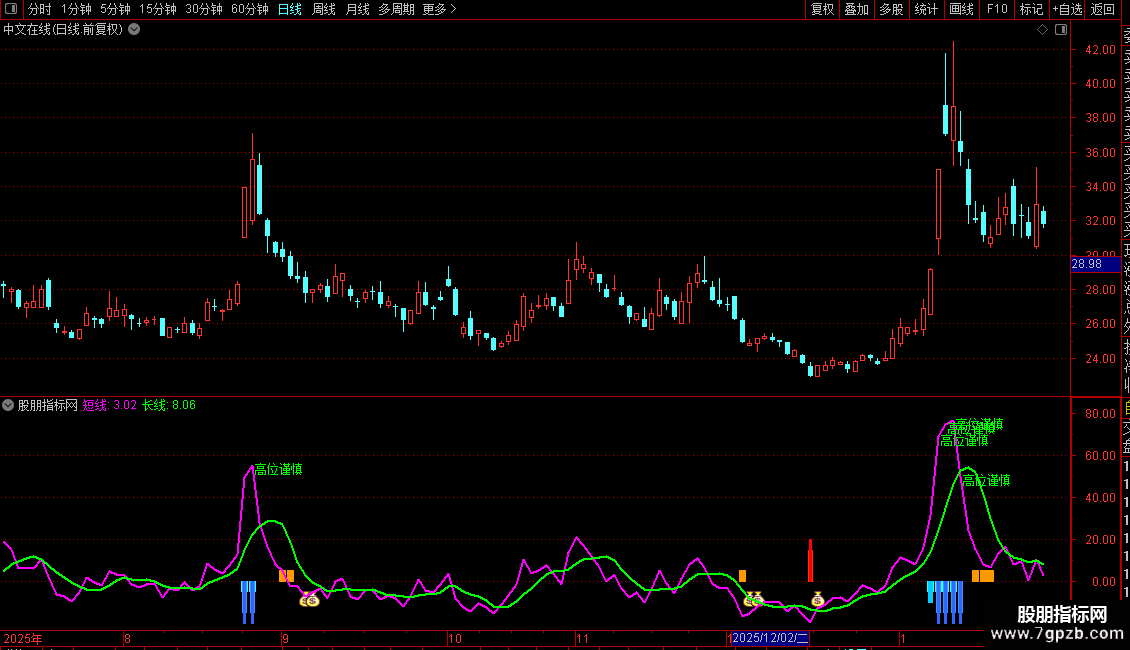Select 周线 weekly period

click(x=324, y=9)
